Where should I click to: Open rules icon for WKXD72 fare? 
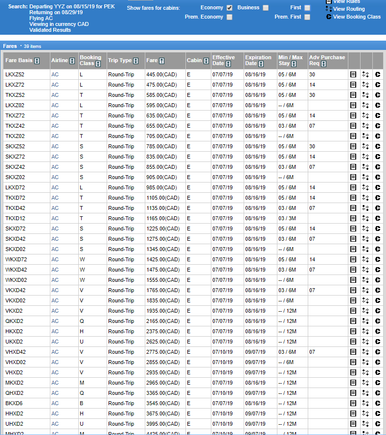click(353, 259)
